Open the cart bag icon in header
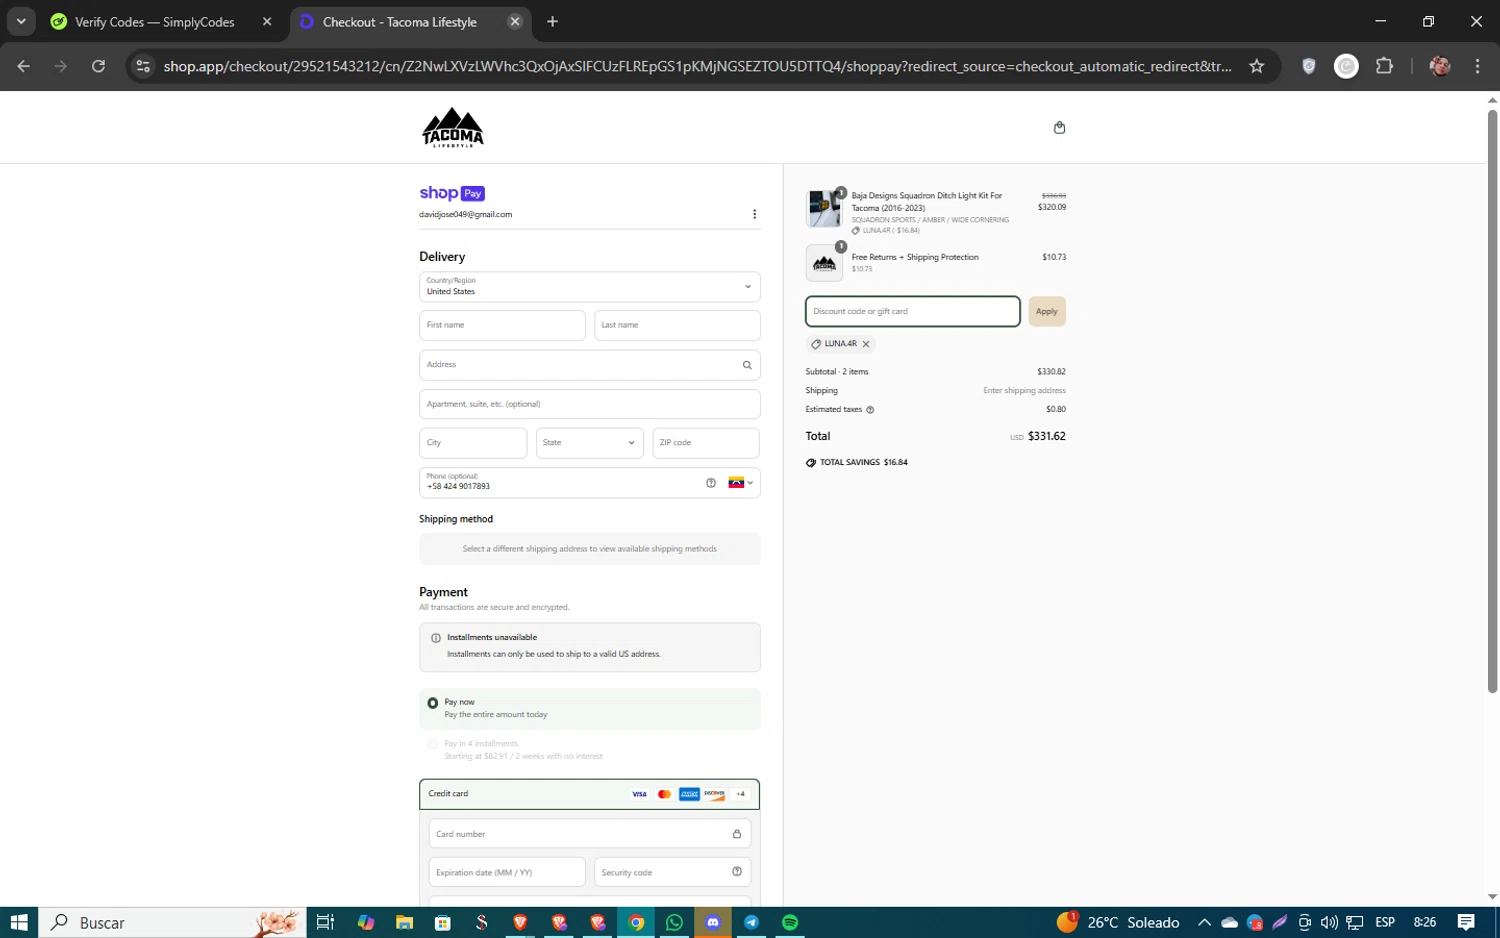This screenshot has height=938, width=1500. pos(1059,127)
